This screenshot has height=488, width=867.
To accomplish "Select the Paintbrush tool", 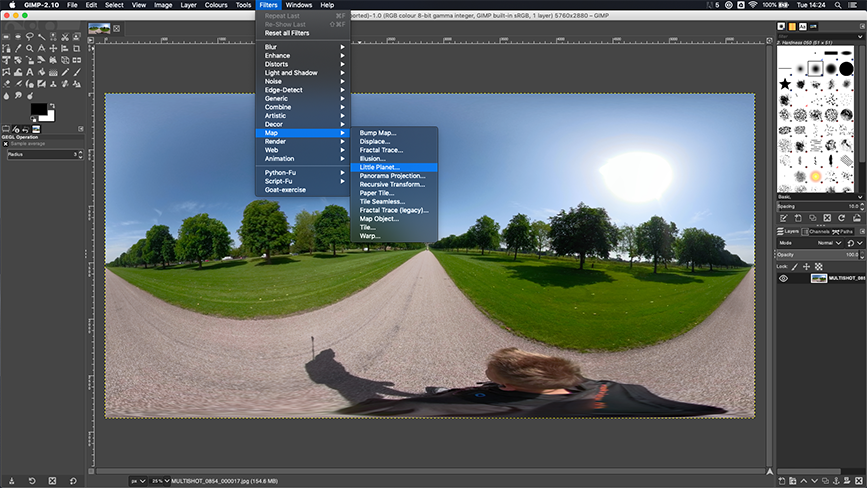I will coord(77,72).
